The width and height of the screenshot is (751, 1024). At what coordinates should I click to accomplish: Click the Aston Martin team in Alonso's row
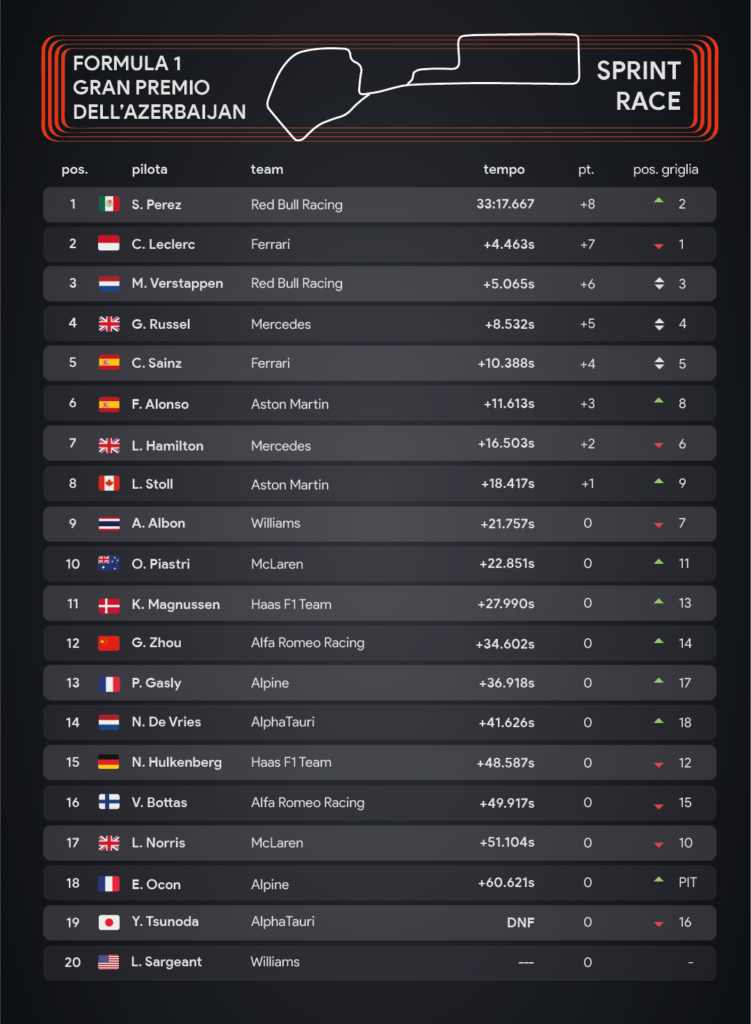tap(290, 404)
